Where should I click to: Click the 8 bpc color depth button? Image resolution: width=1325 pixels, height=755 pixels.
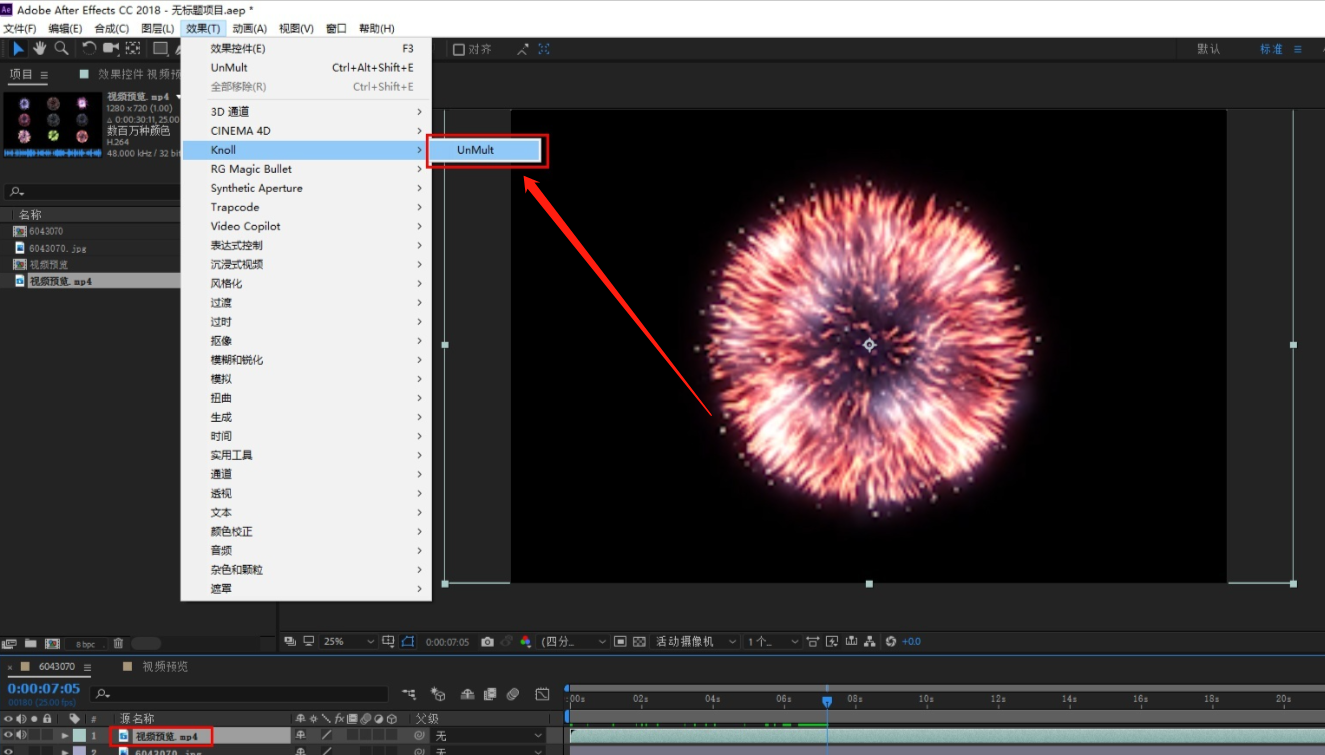pyautogui.click(x=86, y=644)
